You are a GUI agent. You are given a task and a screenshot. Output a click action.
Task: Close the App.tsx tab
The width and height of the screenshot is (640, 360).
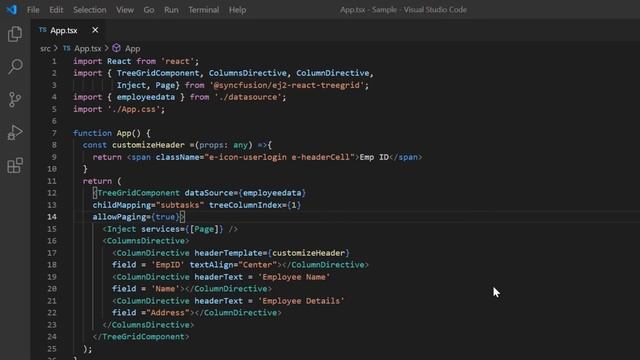click(x=95, y=30)
